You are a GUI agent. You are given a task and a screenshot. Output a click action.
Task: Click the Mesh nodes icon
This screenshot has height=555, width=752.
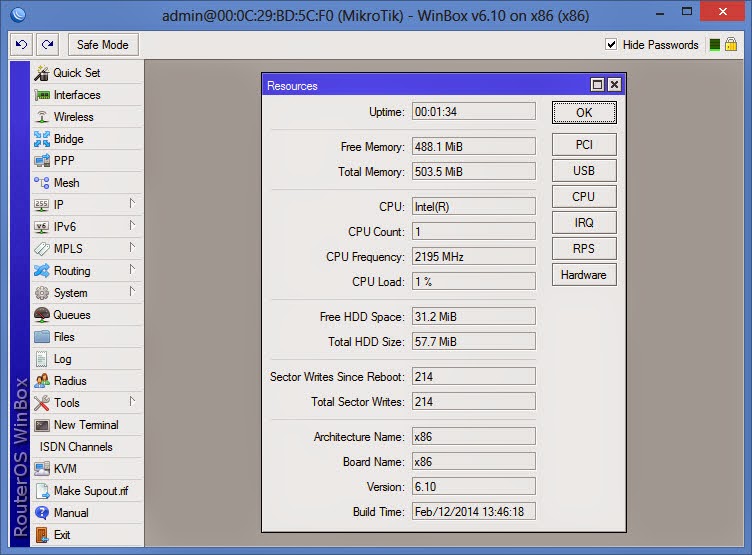click(42, 183)
